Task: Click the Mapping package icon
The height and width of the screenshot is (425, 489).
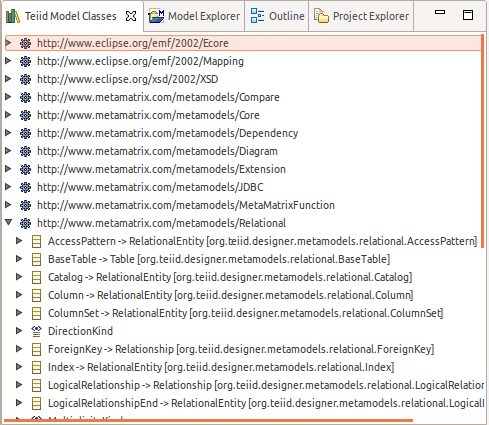Action: coord(25,61)
